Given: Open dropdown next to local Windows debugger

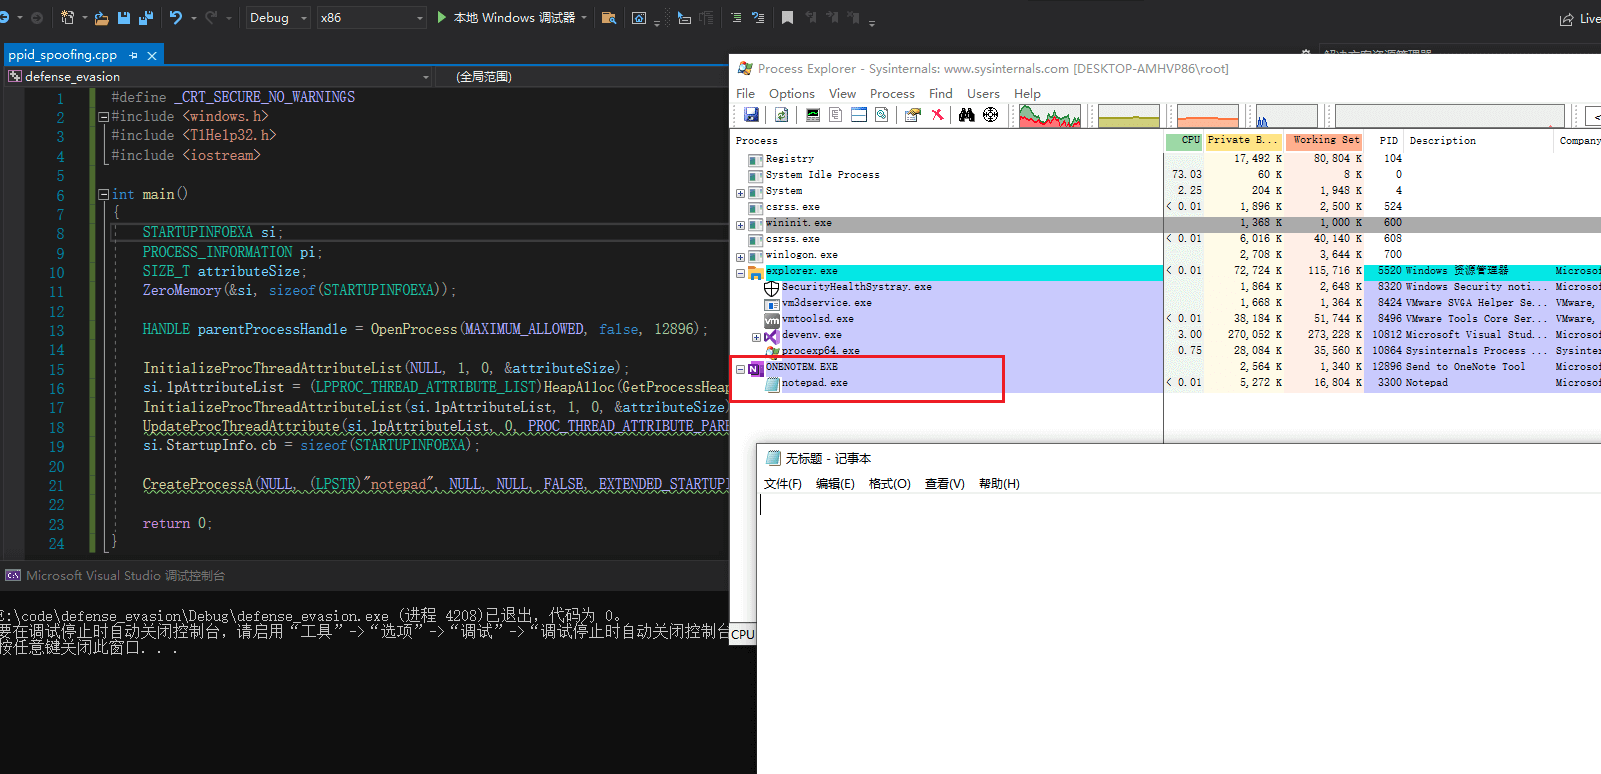Looking at the screenshot, I should click(584, 18).
